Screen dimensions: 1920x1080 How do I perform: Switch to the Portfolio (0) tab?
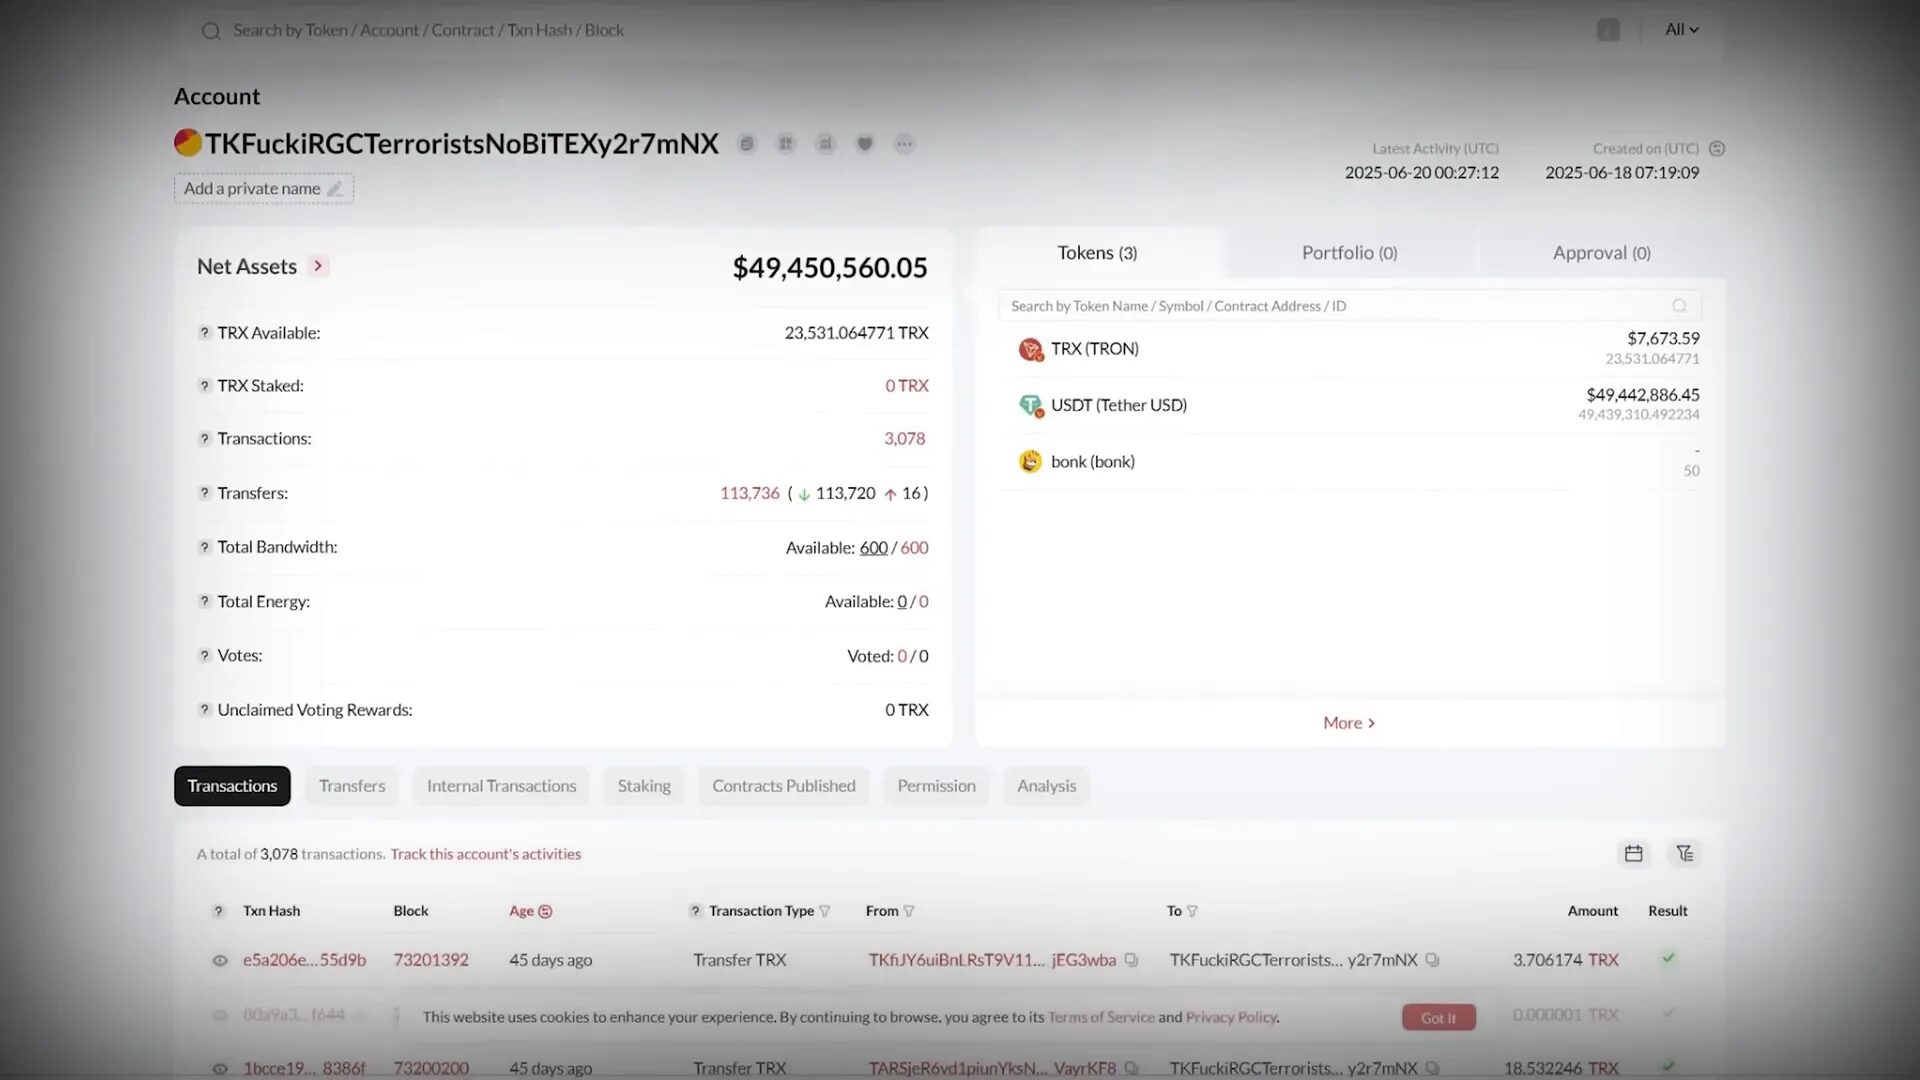[1349, 252]
